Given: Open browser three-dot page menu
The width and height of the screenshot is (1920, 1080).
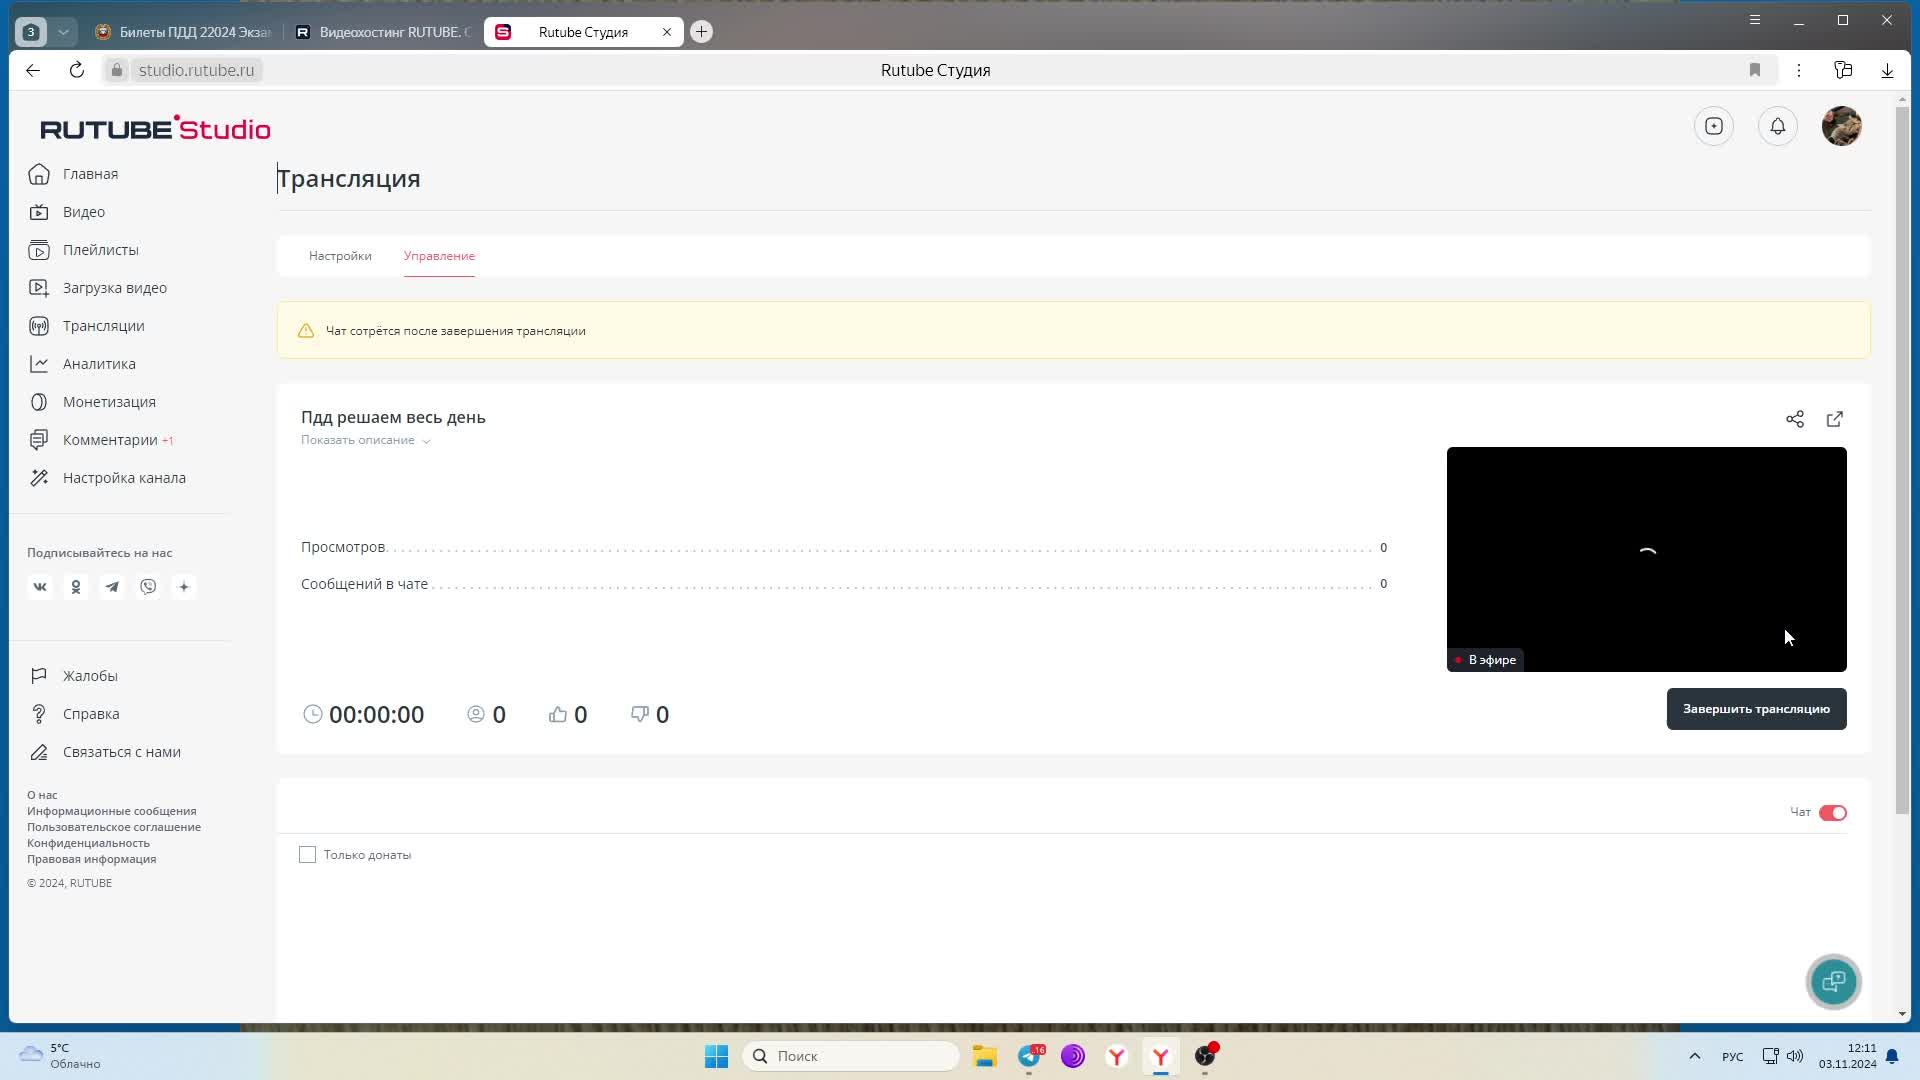Looking at the screenshot, I should coord(1799,70).
